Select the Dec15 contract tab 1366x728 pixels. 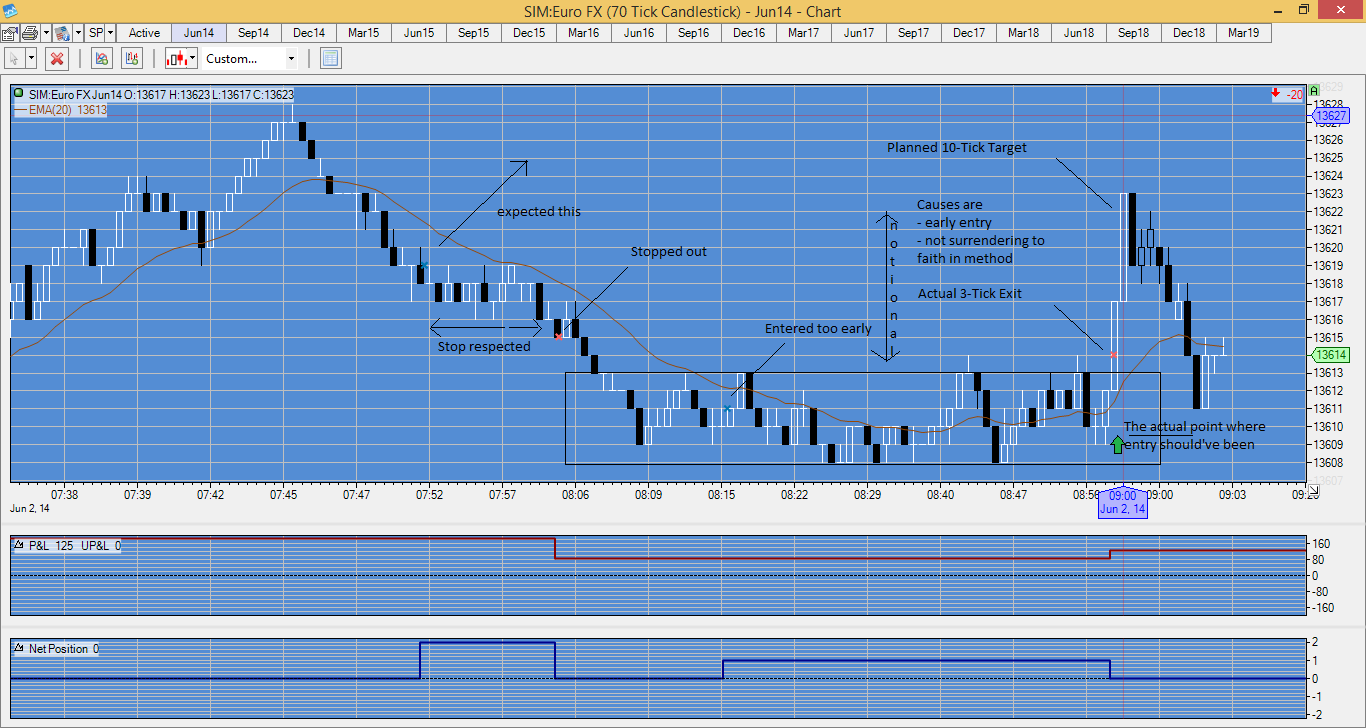529,33
